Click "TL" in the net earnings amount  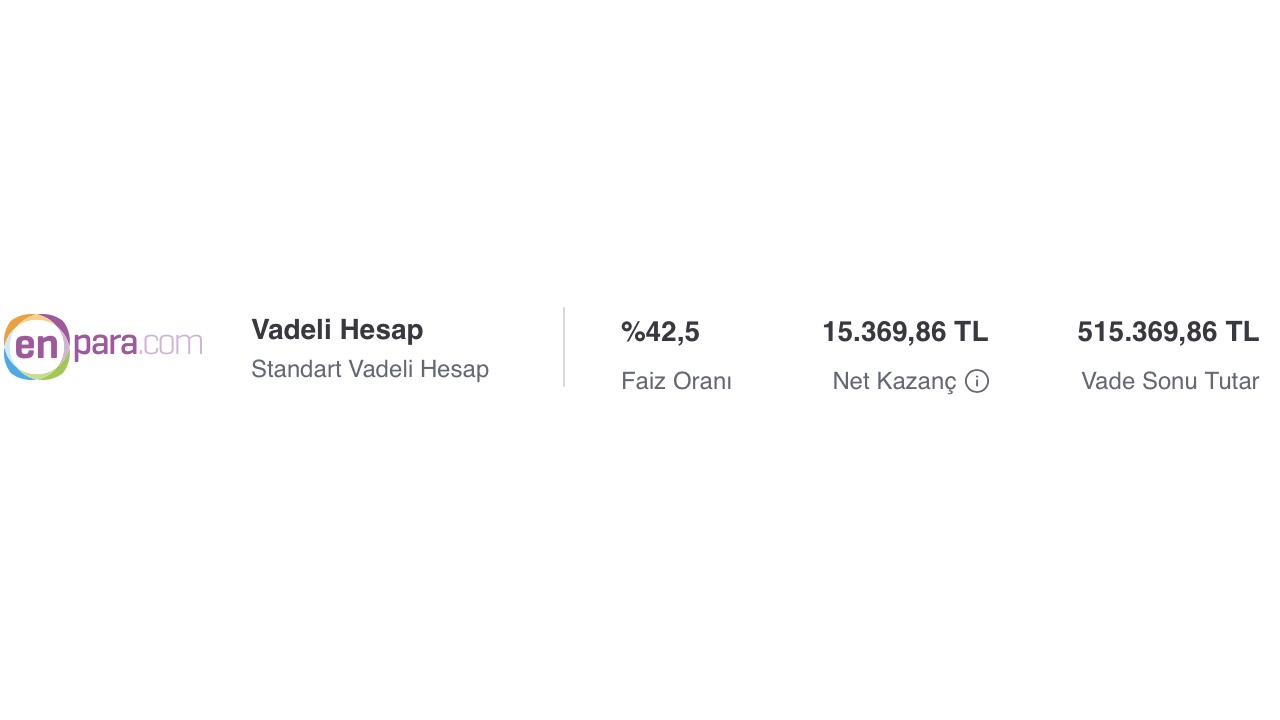click(x=971, y=332)
